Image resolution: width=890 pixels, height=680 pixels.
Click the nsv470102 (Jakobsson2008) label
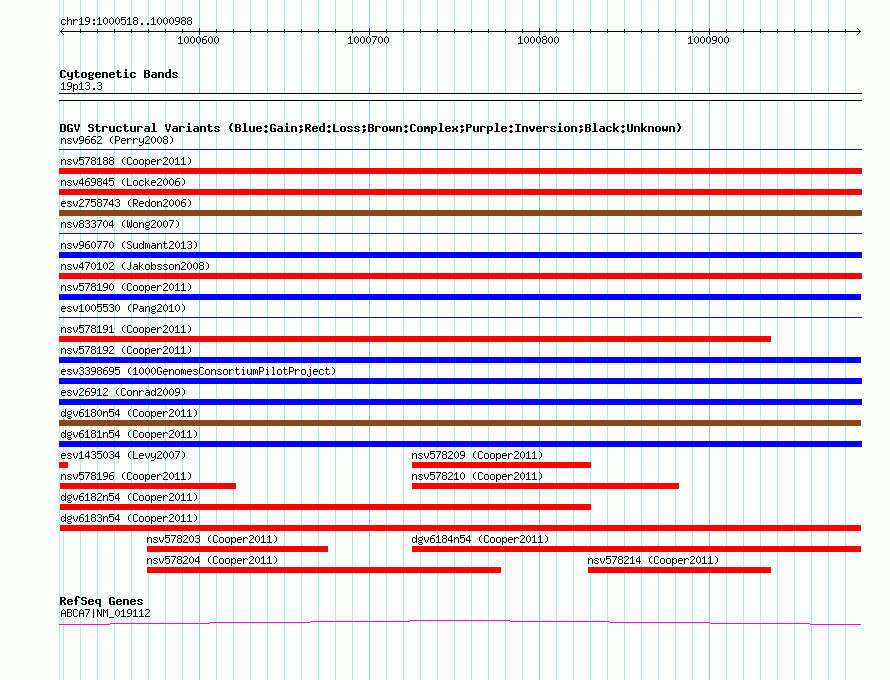tap(135, 266)
